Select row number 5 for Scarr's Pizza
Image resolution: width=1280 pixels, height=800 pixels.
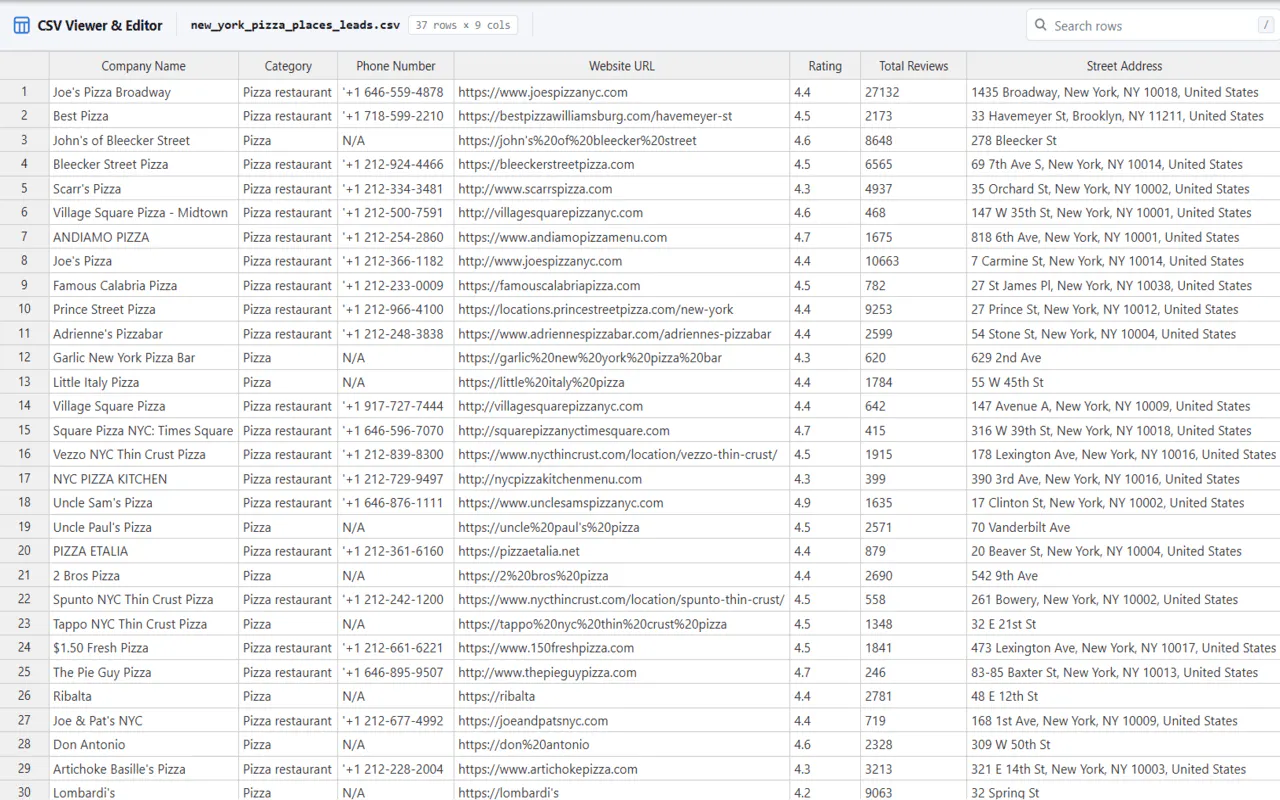pyautogui.click(x=24, y=189)
